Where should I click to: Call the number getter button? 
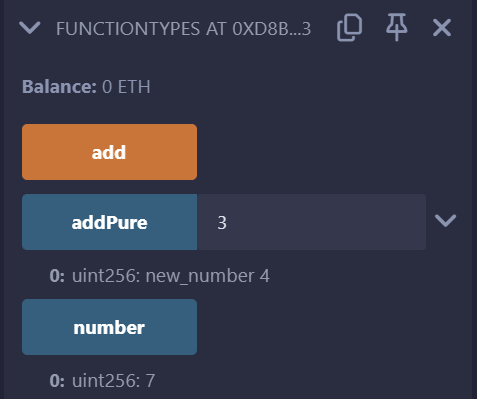pyautogui.click(x=109, y=327)
